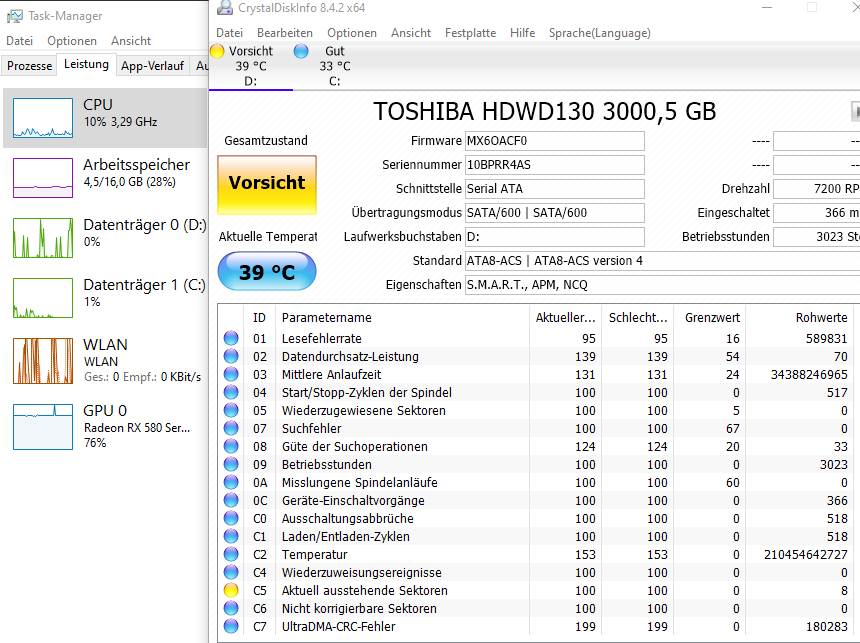
Task: Click the status orb for Laden/Entladen-Zyklen
Action: [x=231, y=537]
